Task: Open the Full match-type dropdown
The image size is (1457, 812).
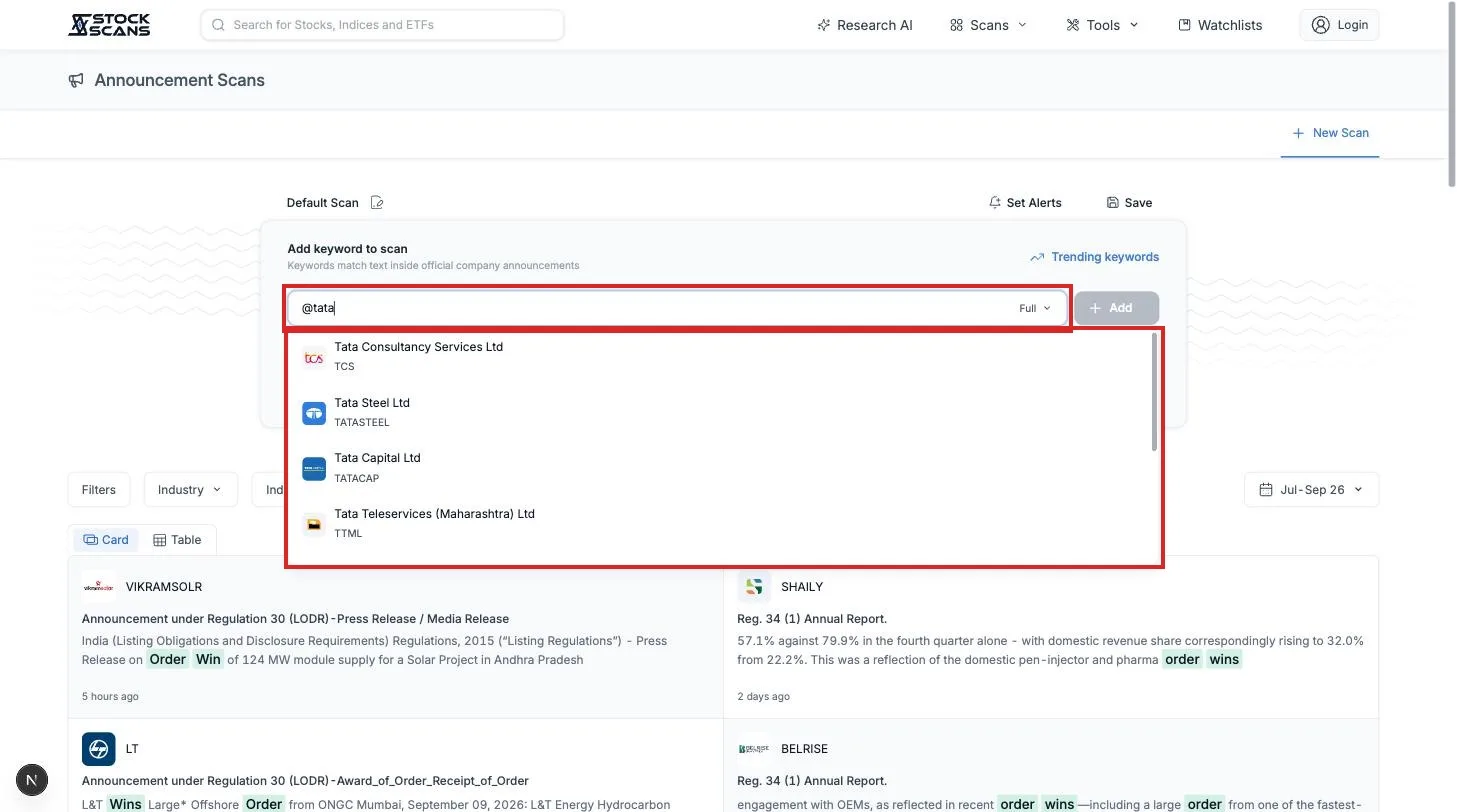Action: pos(1035,308)
